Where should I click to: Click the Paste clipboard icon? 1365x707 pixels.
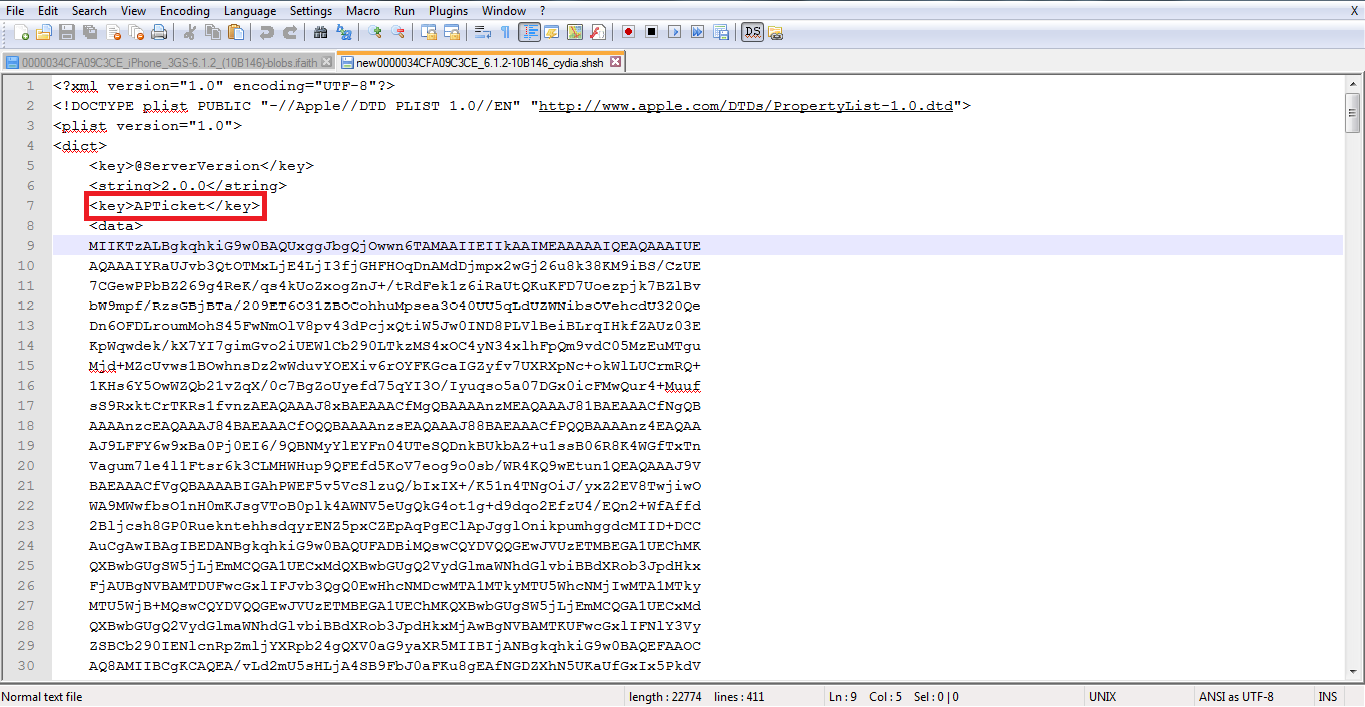pos(236,32)
